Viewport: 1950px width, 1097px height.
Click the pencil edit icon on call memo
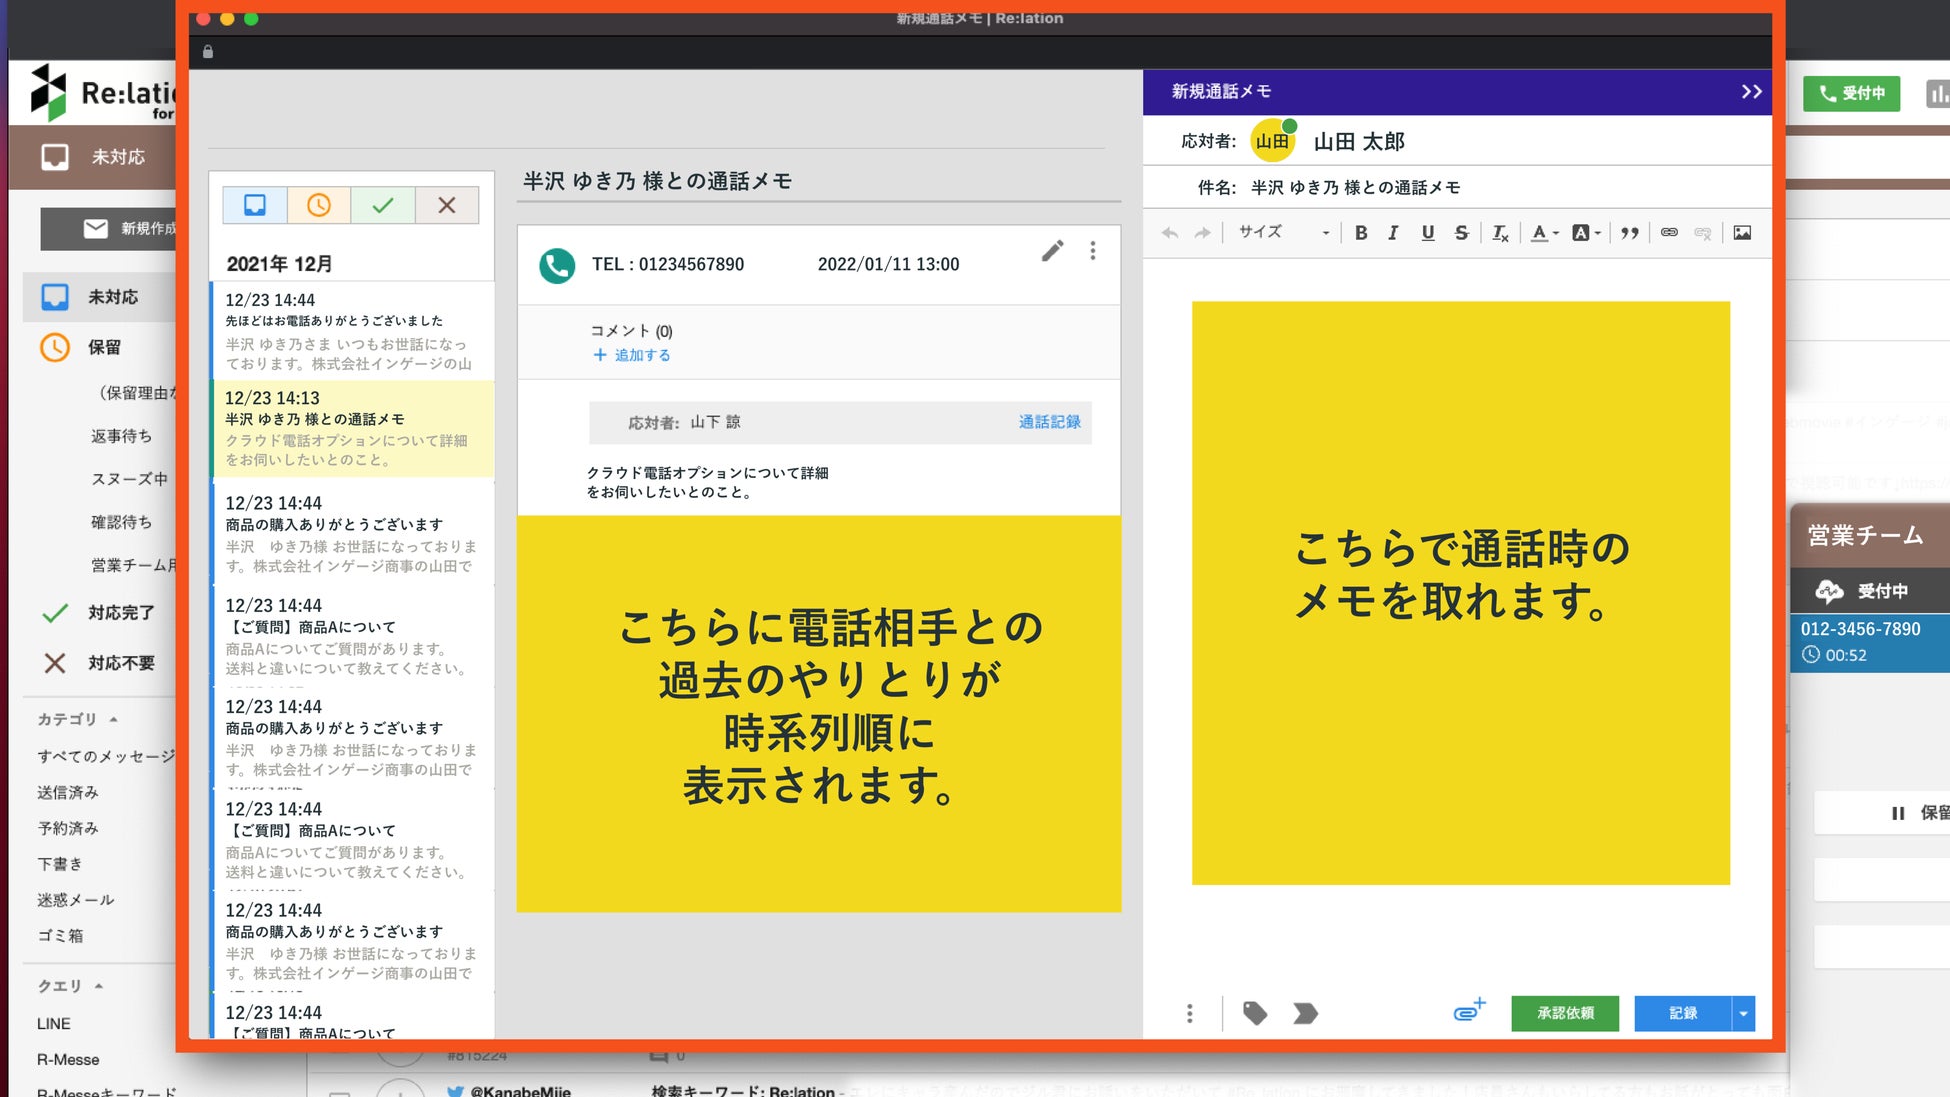[1052, 251]
